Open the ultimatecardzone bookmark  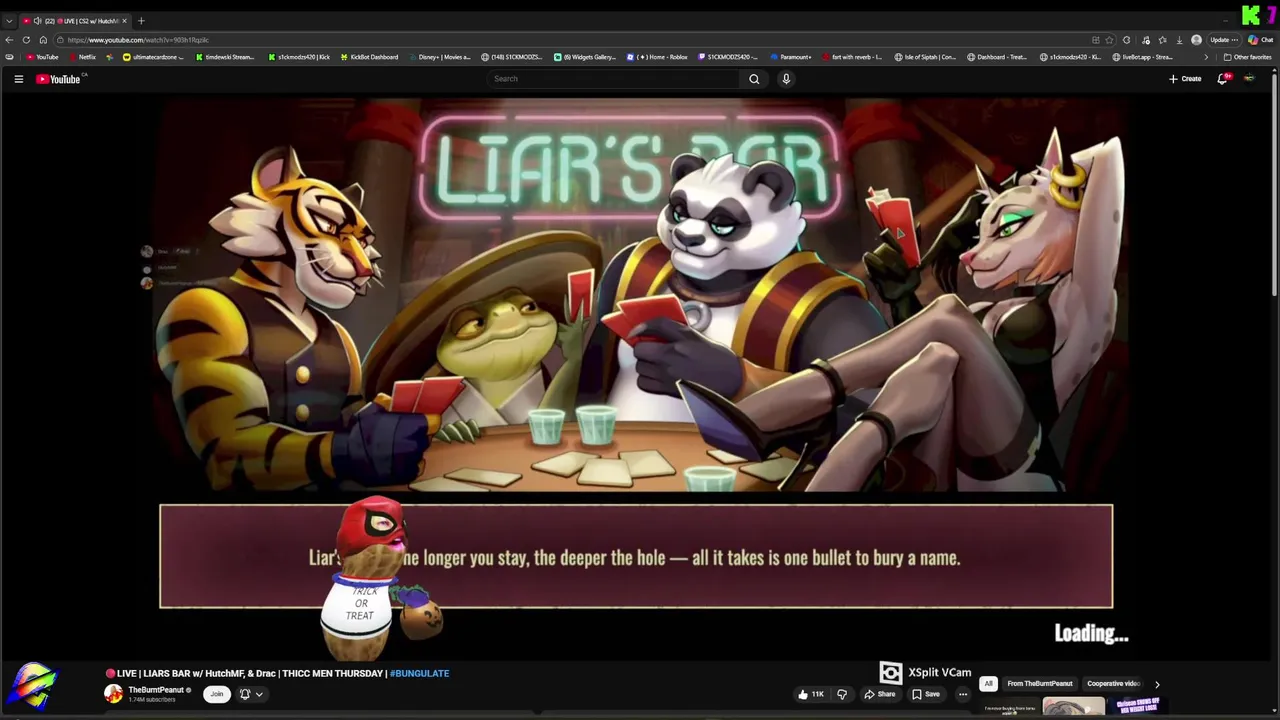tap(153, 57)
